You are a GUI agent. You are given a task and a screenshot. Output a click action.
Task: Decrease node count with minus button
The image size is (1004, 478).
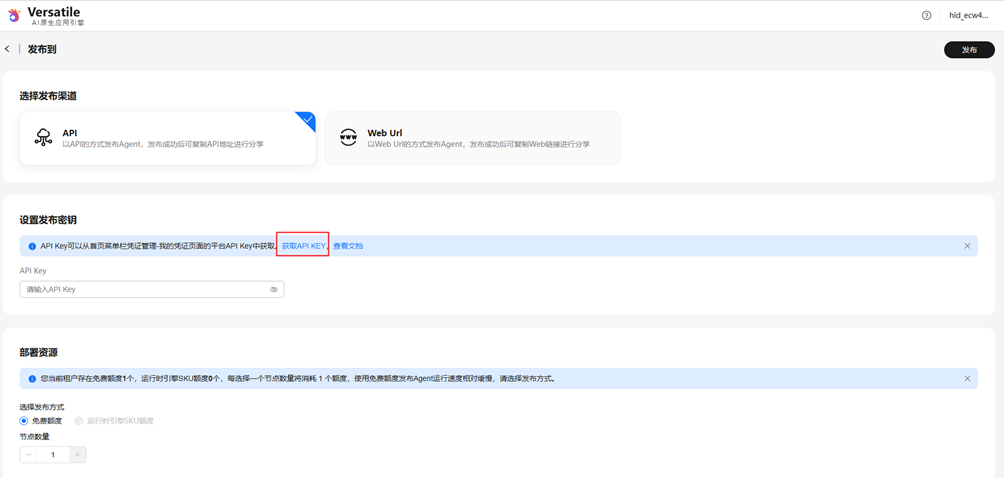click(28, 455)
